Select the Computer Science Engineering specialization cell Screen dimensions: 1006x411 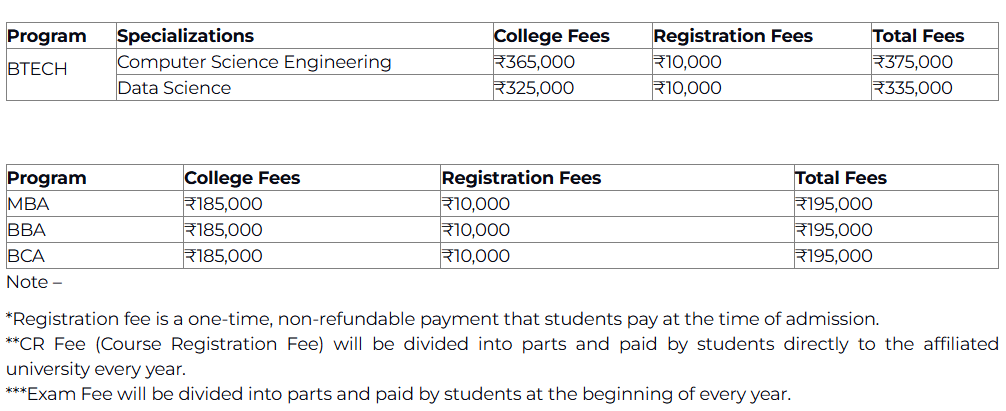(x=254, y=62)
